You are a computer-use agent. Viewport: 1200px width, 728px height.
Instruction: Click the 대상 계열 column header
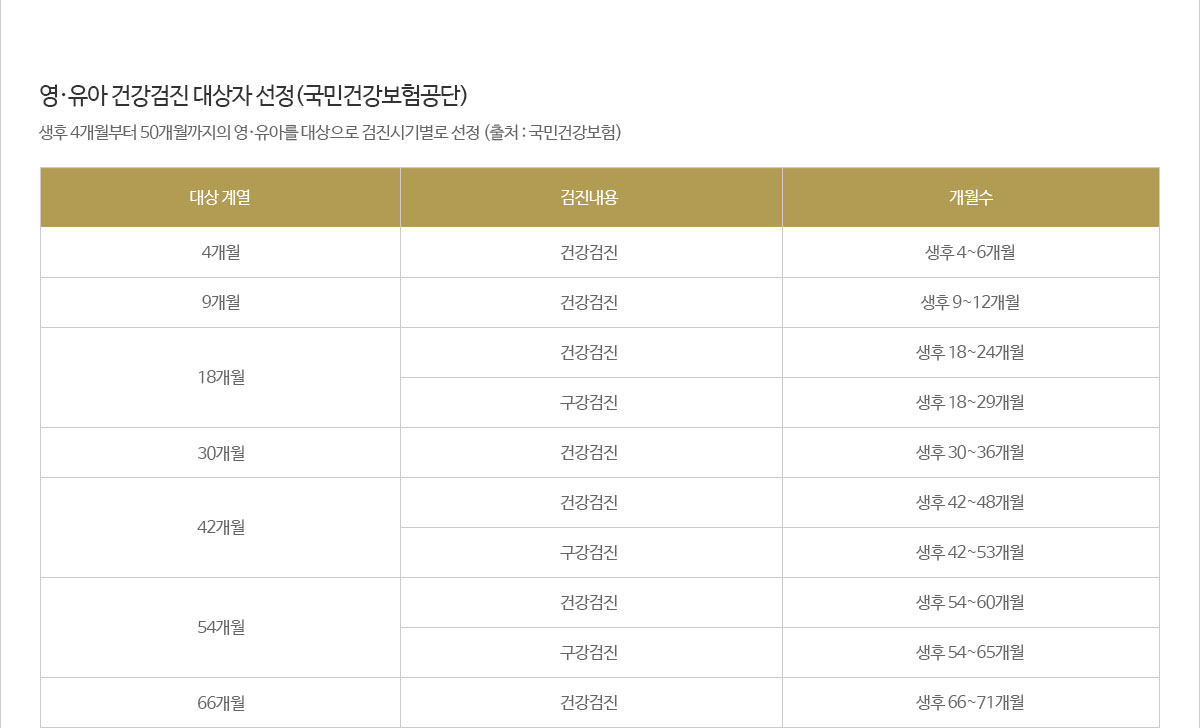tap(220, 197)
